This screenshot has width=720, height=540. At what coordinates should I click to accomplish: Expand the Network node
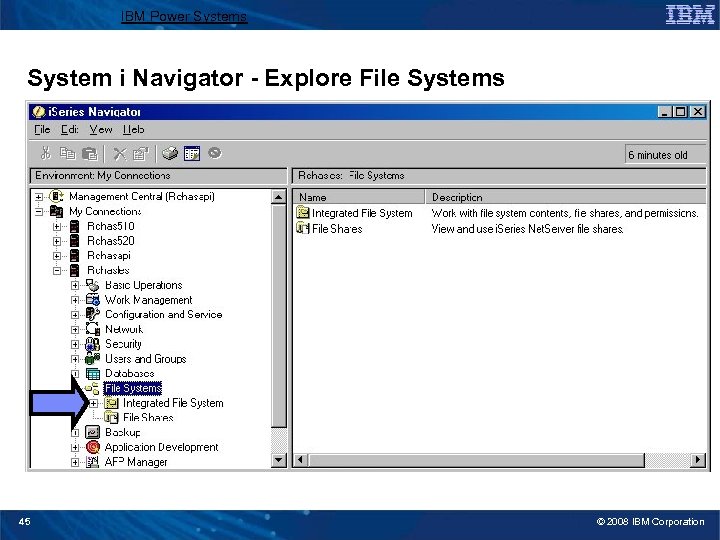coord(75,329)
